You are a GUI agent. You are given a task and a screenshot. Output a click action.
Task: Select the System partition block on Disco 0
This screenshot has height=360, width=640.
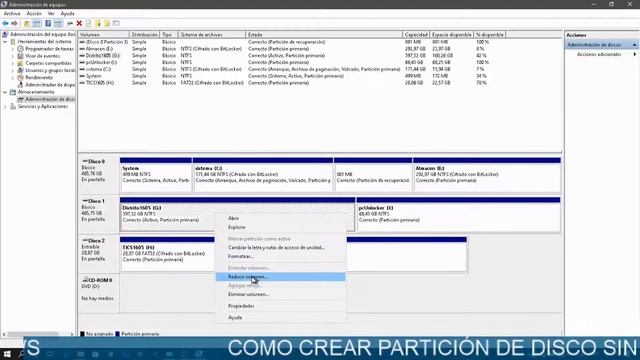coord(156,175)
